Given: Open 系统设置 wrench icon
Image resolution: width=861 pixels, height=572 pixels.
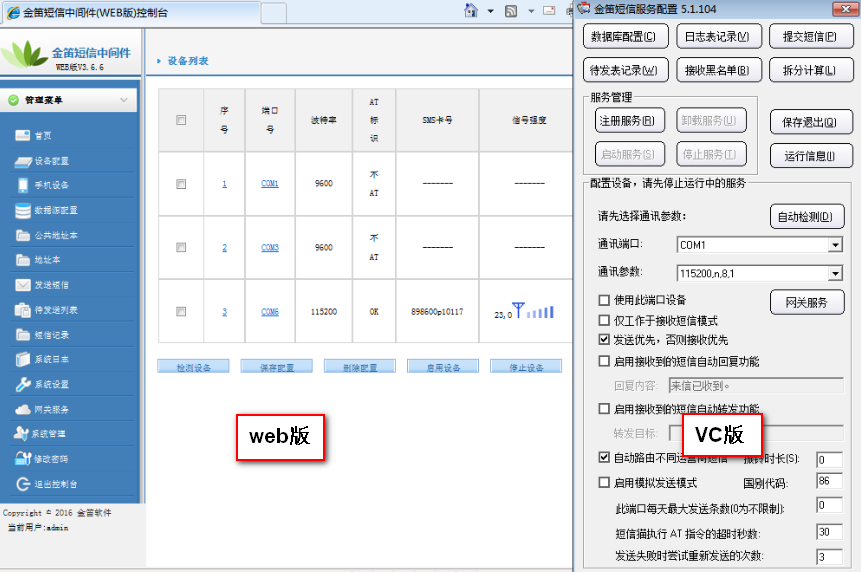Looking at the screenshot, I should tap(24, 385).
